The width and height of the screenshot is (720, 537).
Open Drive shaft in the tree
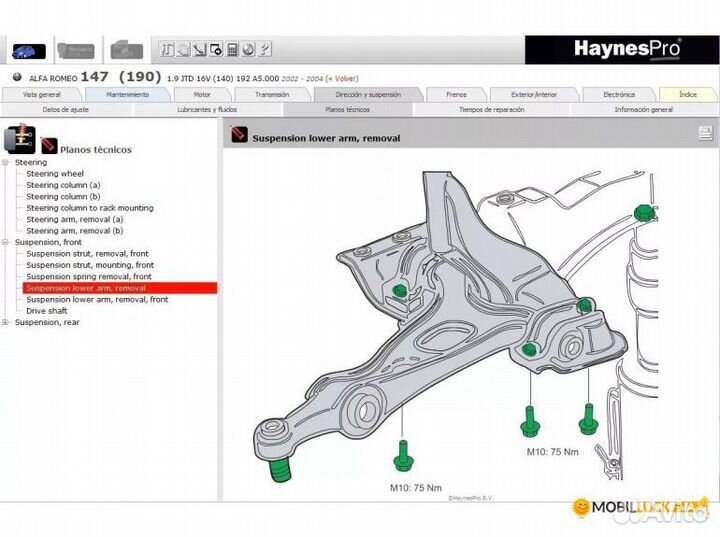pyautogui.click(x=47, y=311)
